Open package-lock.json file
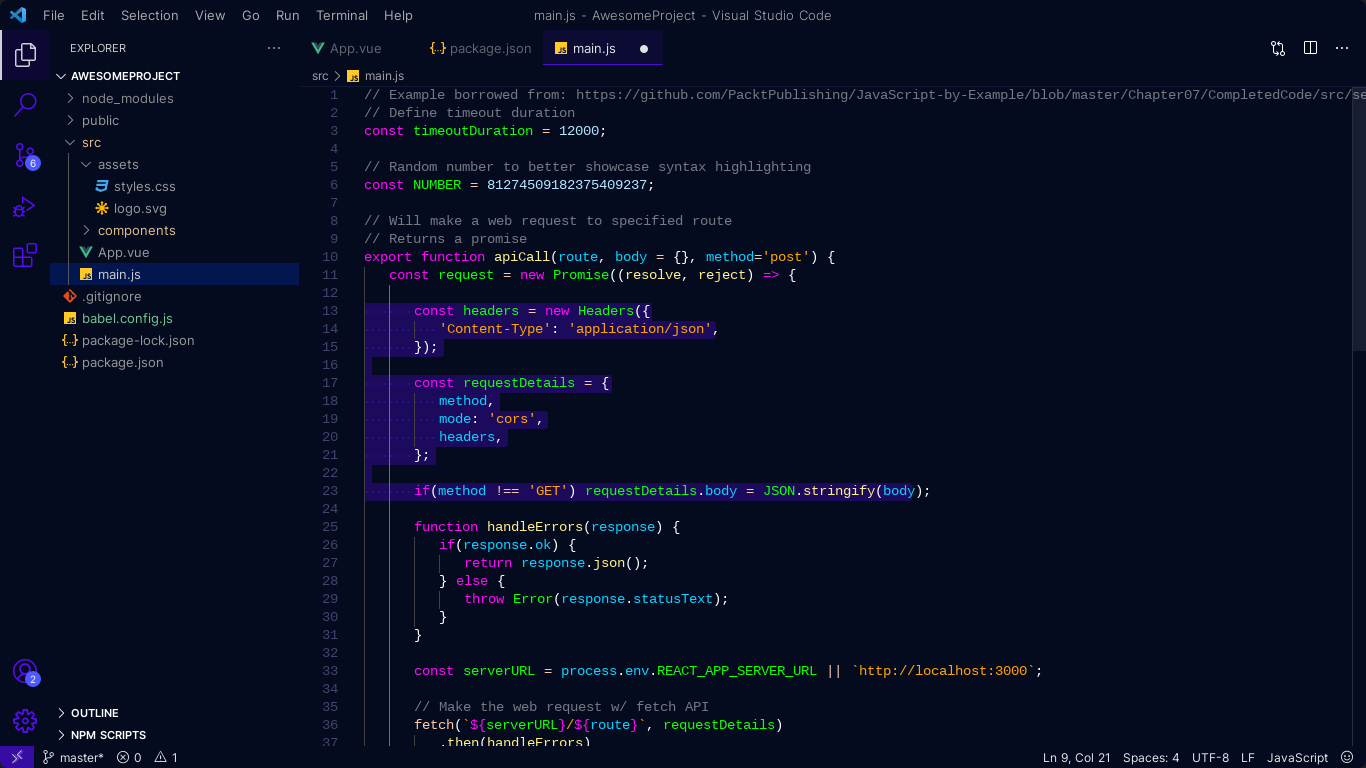This screenshot has width=1366, height=768. tap(174, 340)
